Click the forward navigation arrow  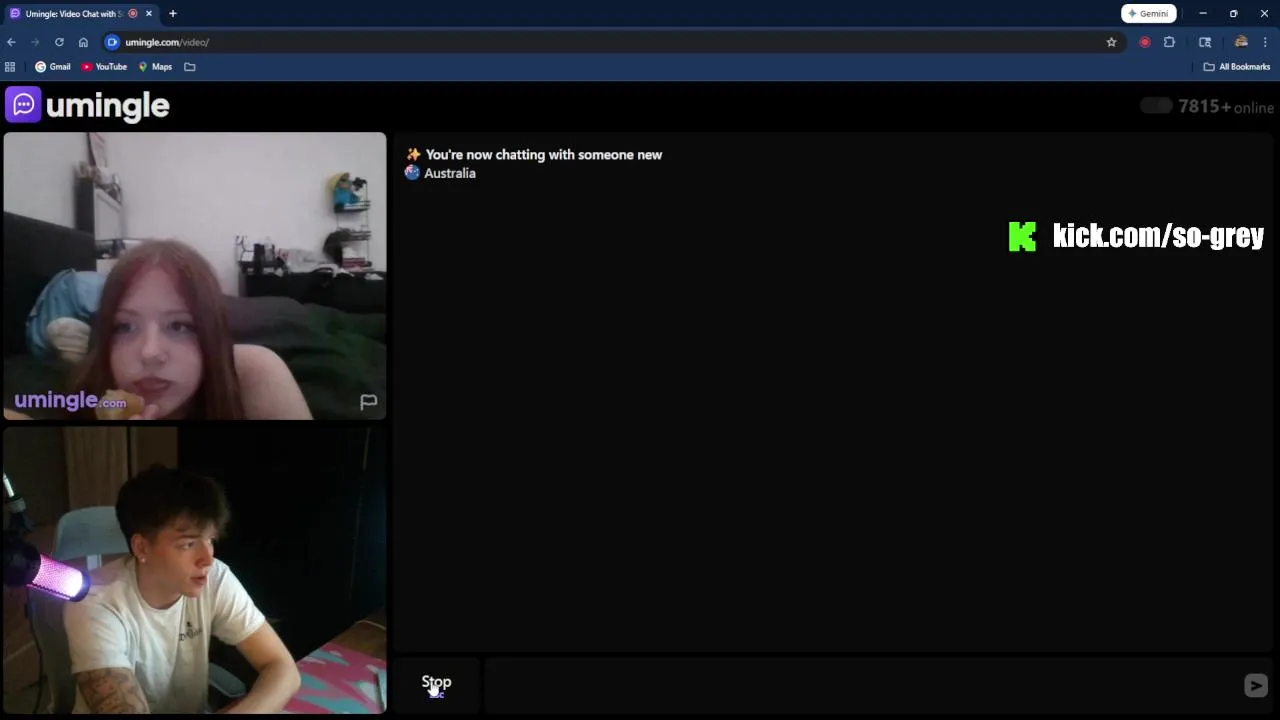point(35,42)
